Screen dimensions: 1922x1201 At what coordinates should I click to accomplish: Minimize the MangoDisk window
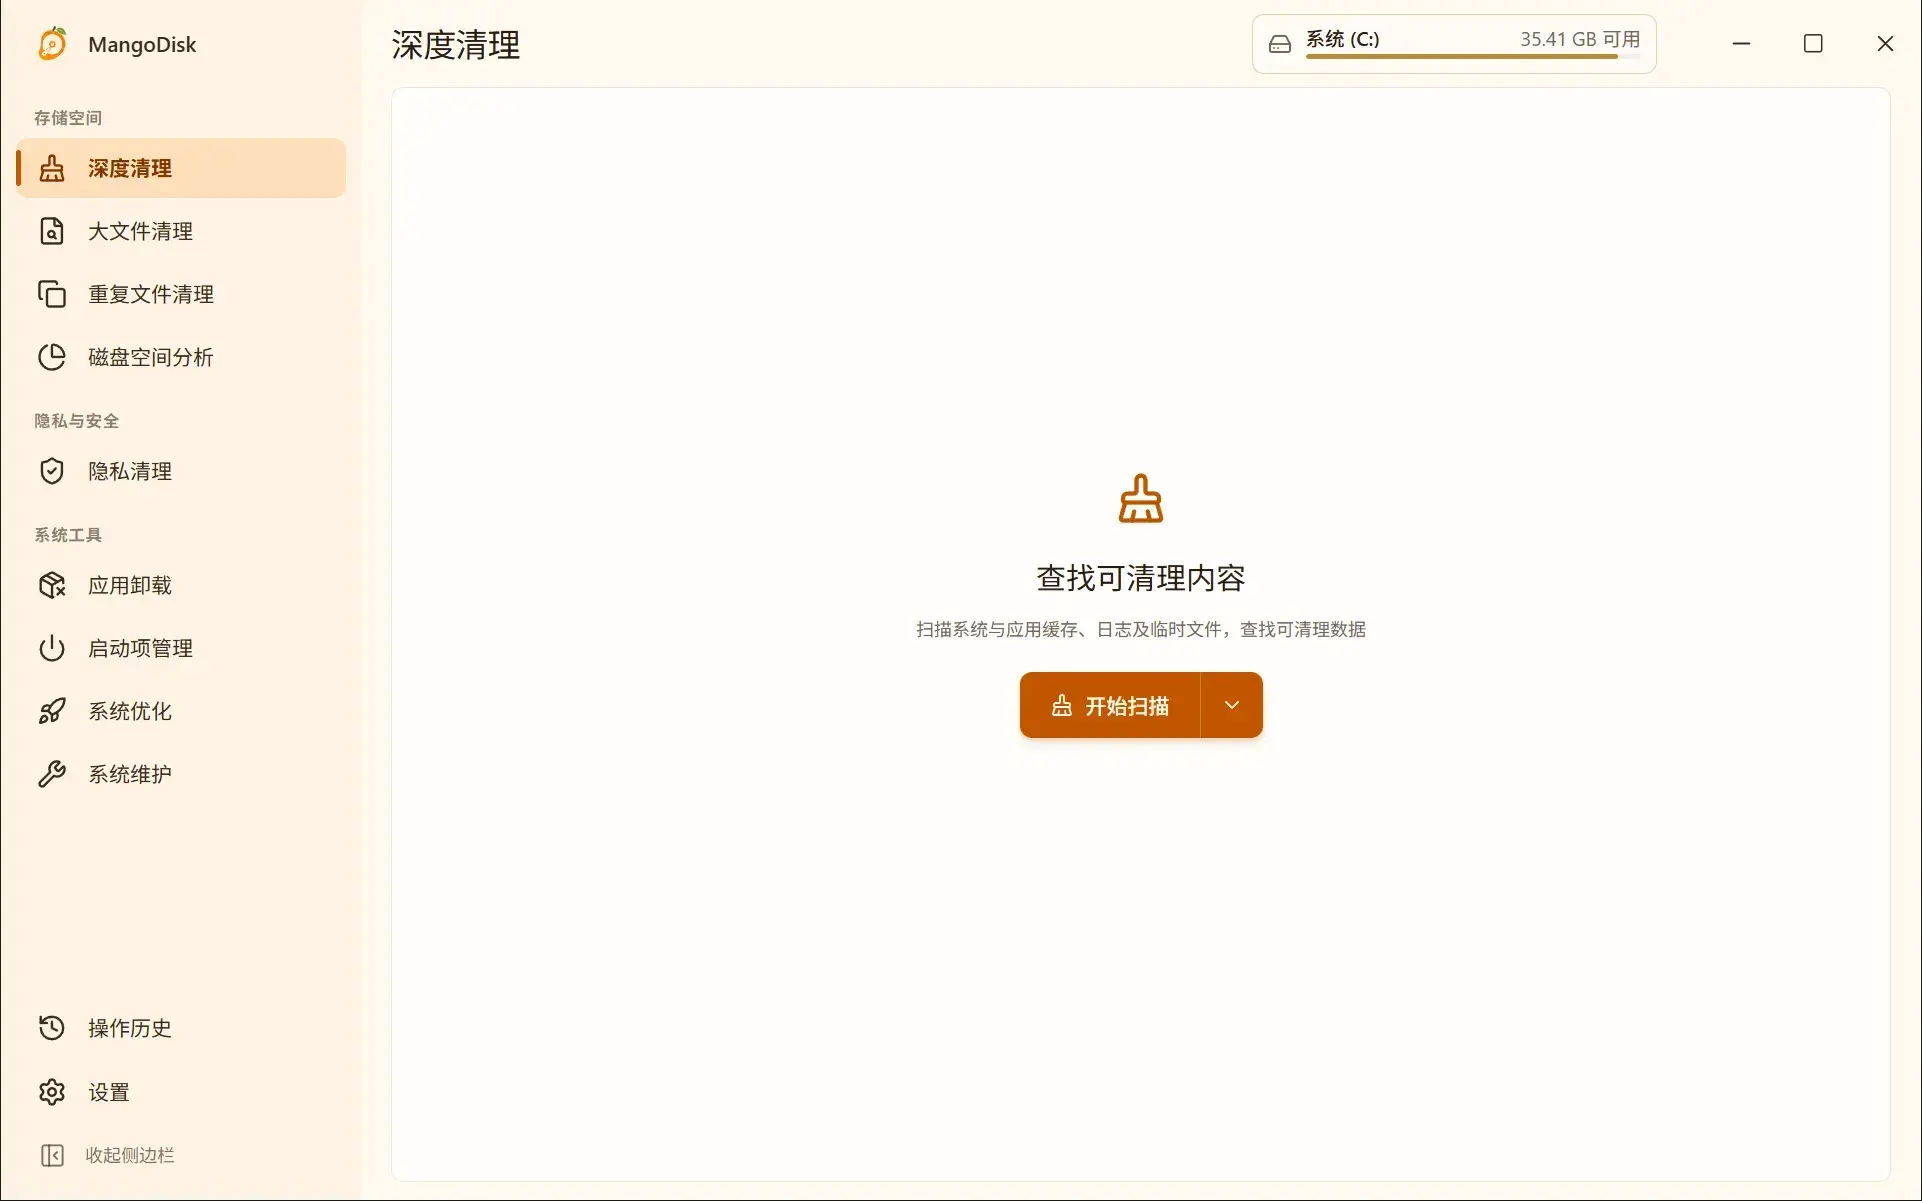coord(1741,44)
